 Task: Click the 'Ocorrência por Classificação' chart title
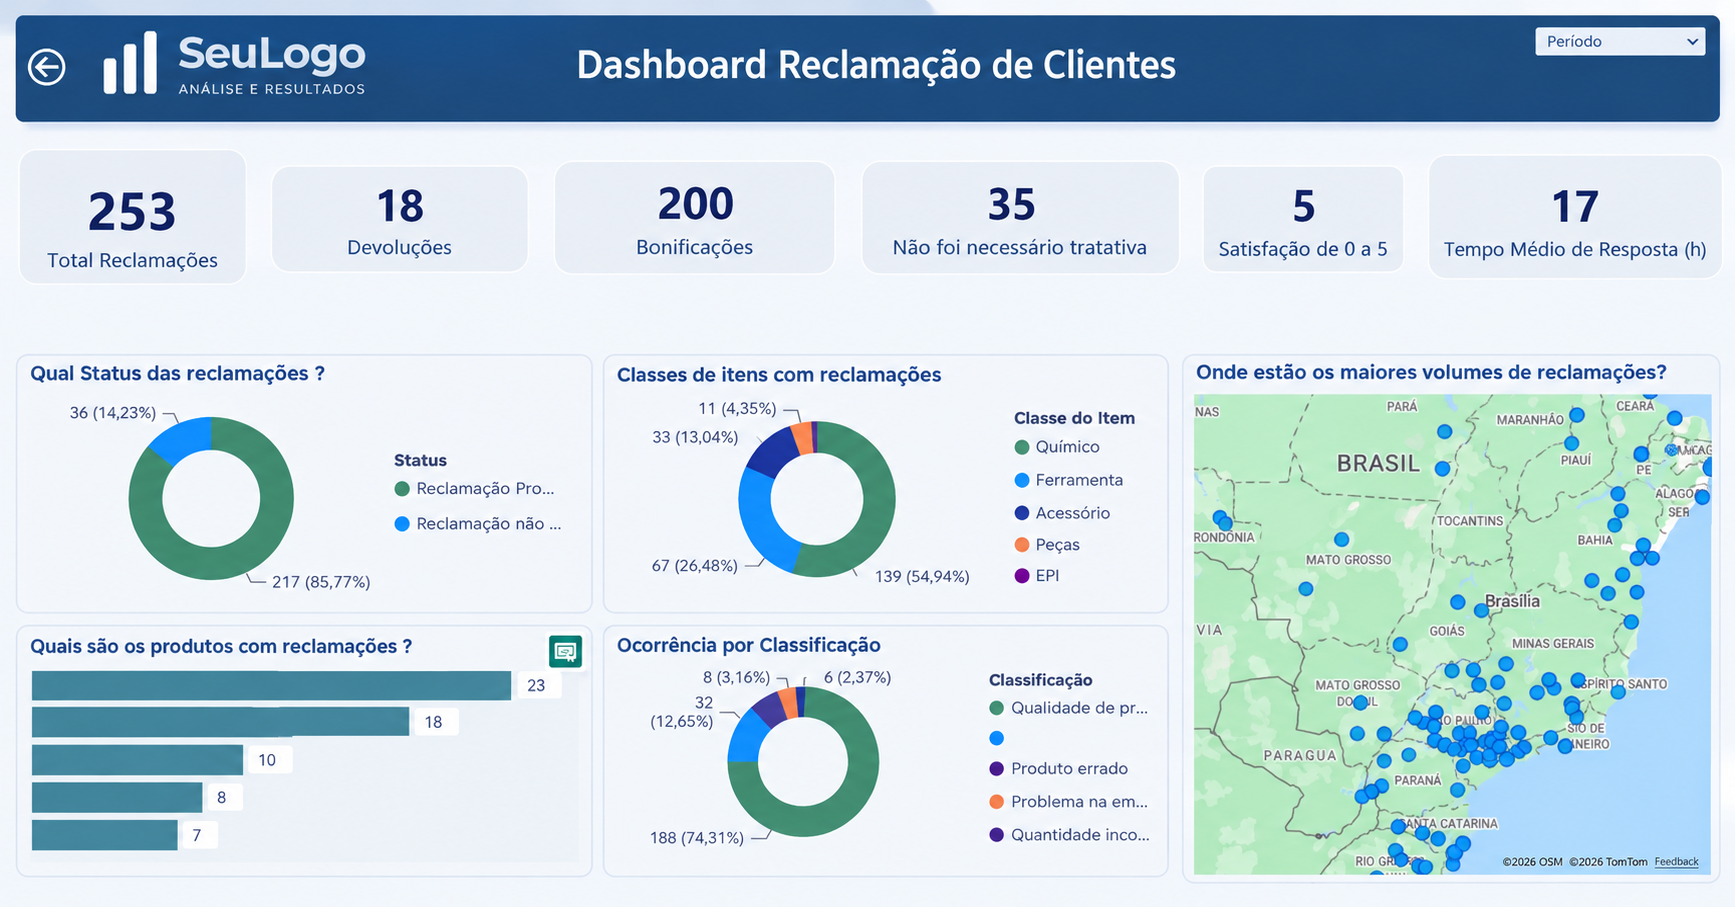pyautogui.click(x=749, y=646)
